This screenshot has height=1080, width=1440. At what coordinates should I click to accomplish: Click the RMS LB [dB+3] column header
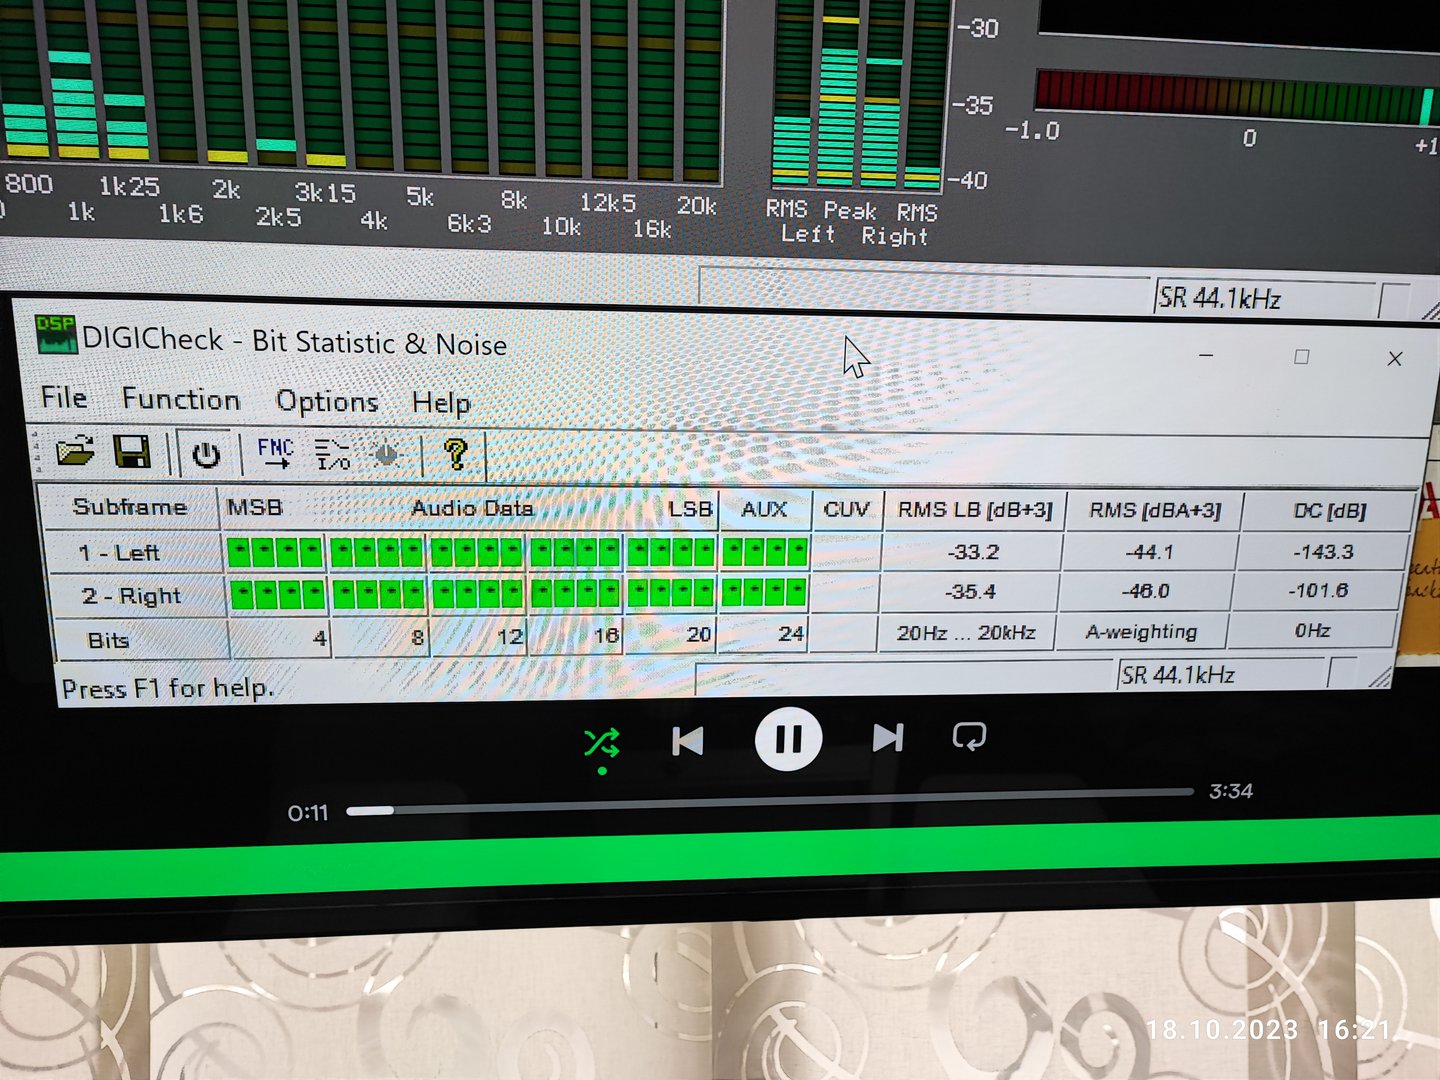[x=975, y=510]
